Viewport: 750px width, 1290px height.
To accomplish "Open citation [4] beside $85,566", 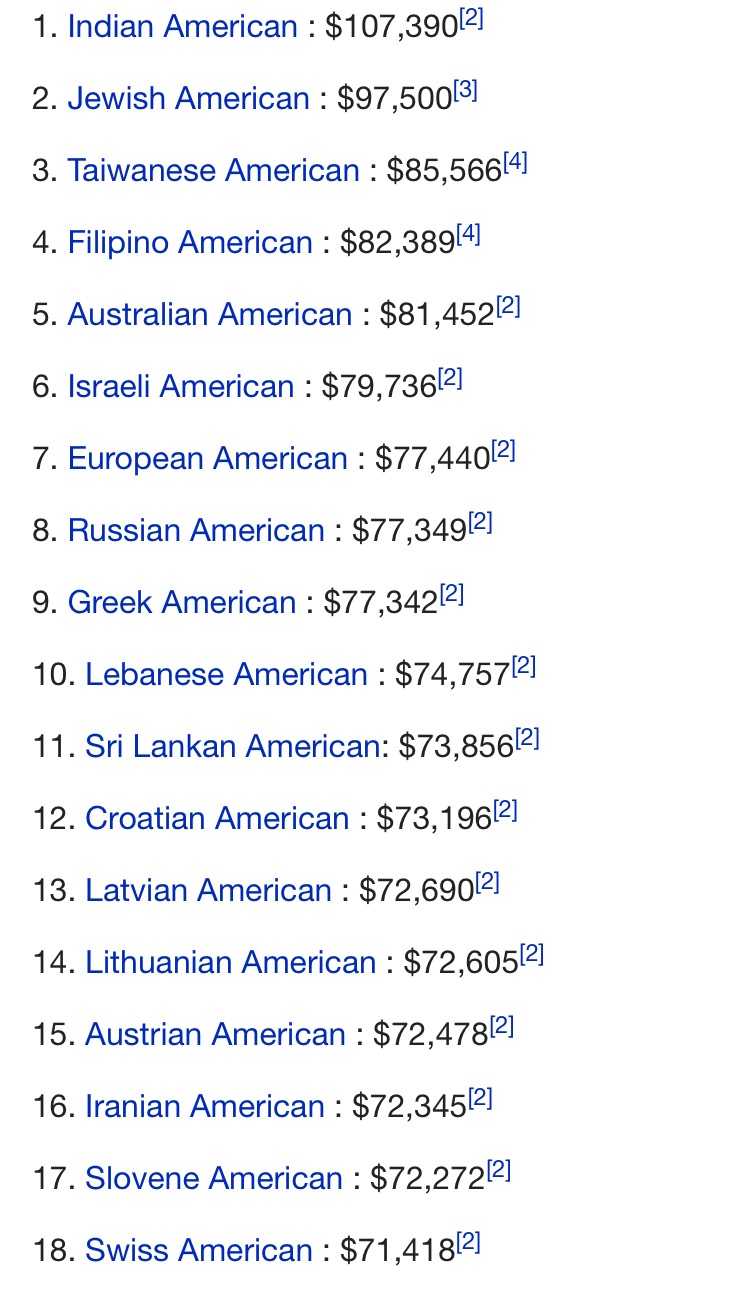I will (x=515, y=164).
